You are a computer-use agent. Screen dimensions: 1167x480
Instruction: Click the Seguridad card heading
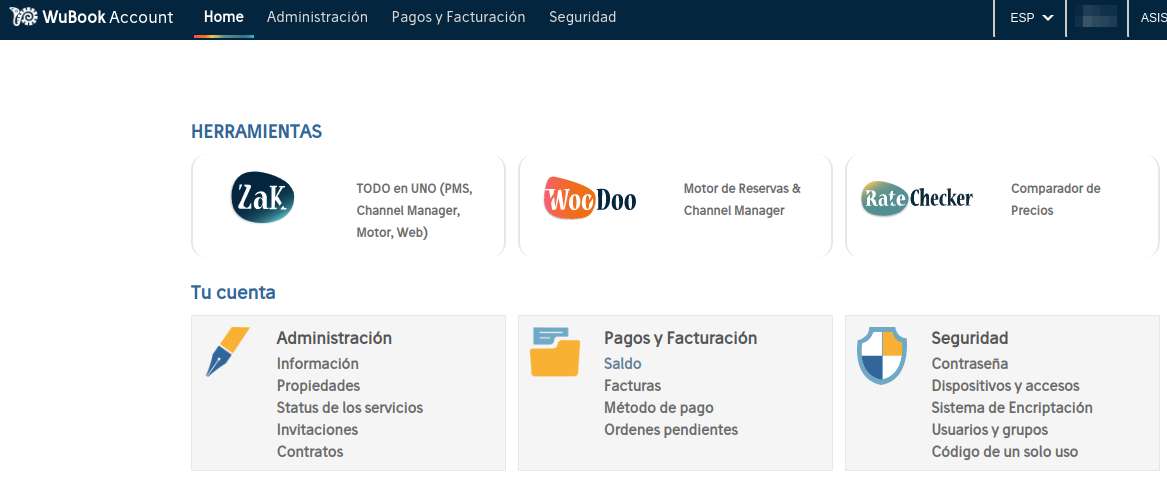click(x=970, y=338)
